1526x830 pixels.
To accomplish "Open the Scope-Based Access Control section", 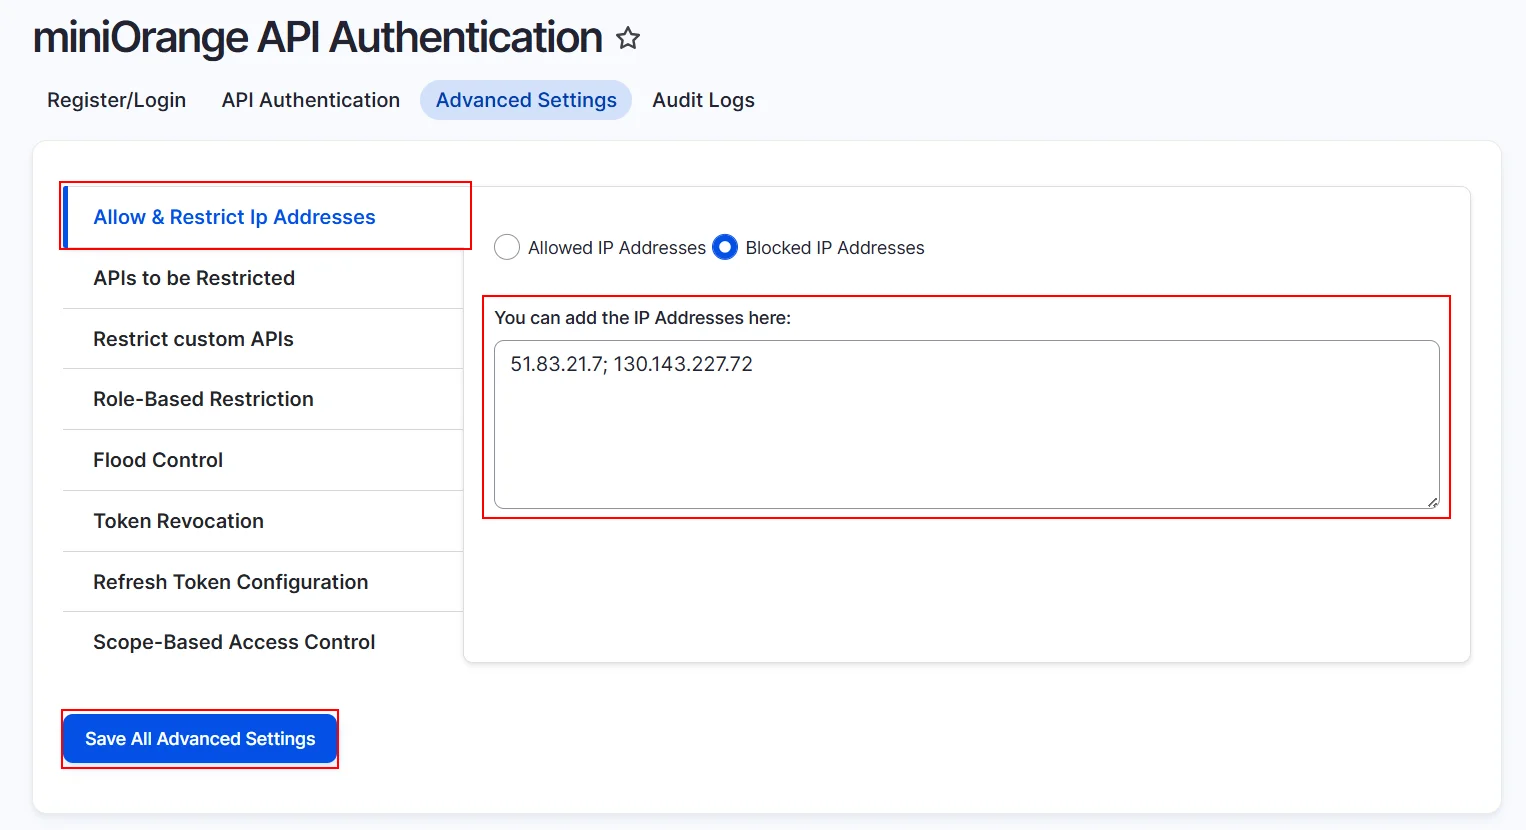I will click(x=234, y=642).
